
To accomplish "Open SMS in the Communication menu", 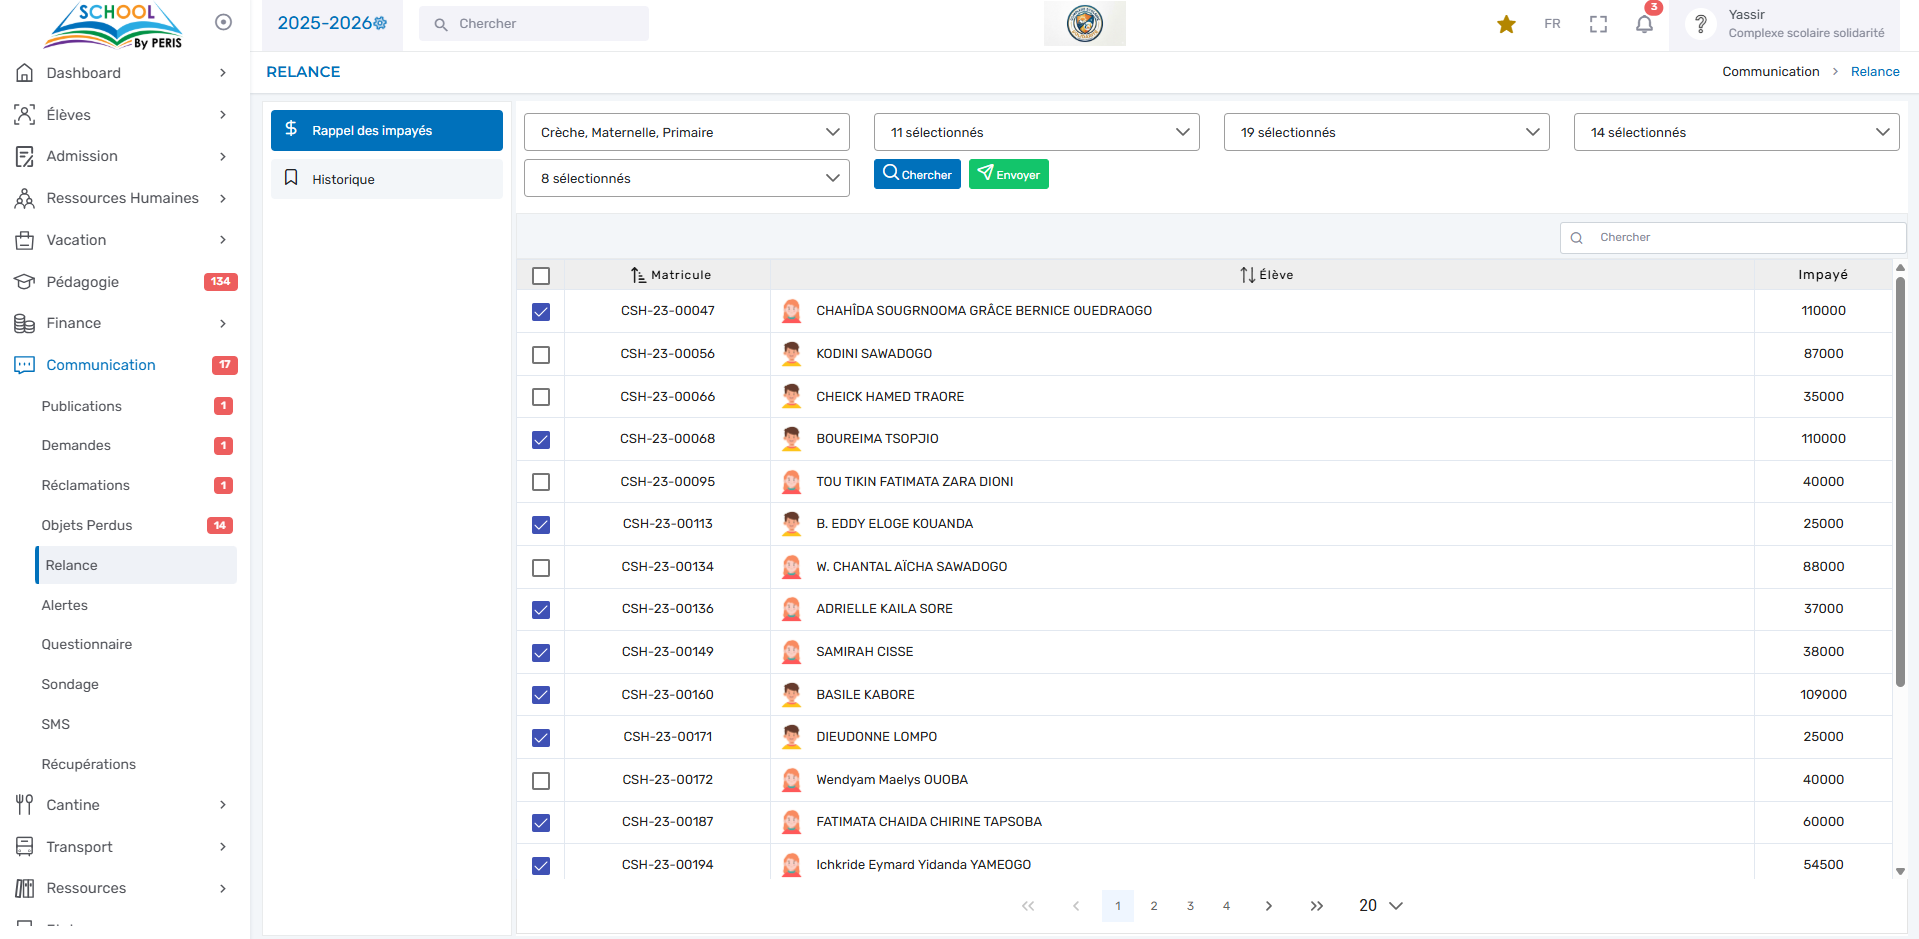I will click(x=56, y=724).
